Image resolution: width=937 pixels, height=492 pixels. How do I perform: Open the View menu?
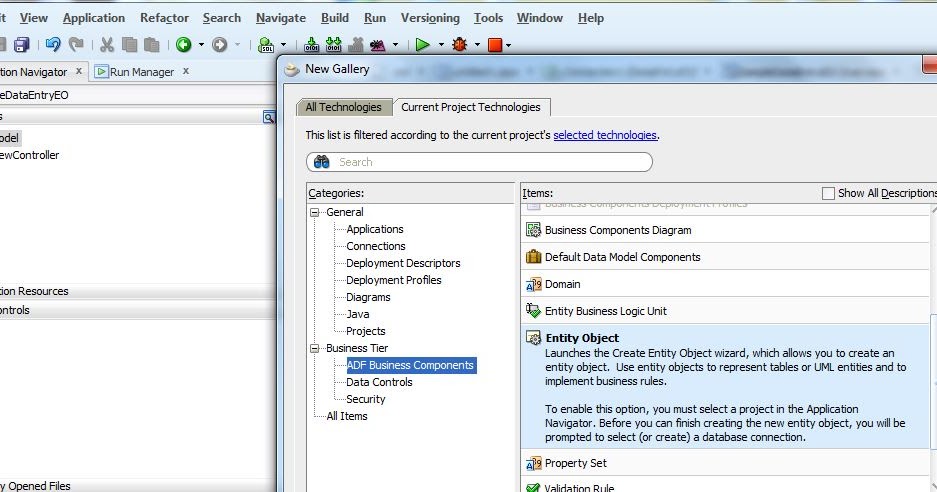(33, 18)
